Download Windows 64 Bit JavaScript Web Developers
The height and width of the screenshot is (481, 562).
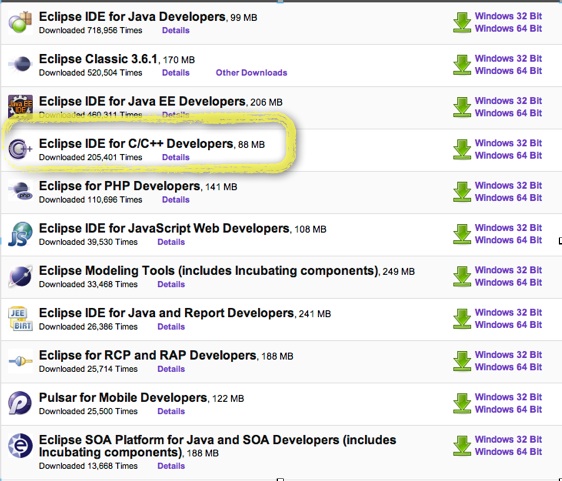tap(508, 240)
